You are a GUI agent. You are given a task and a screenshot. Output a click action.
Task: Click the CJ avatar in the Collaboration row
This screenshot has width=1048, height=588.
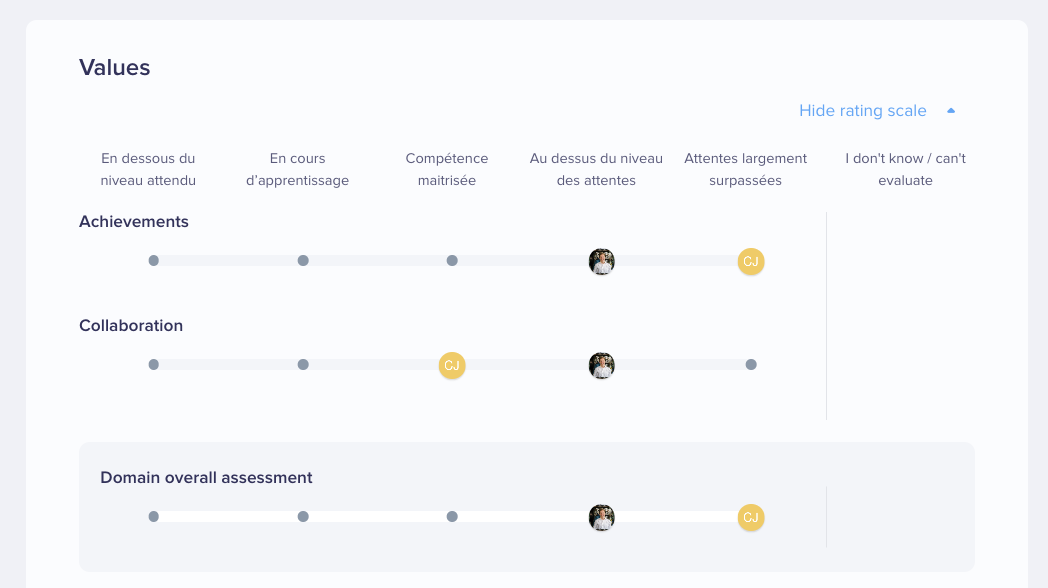tap(452, 365)
